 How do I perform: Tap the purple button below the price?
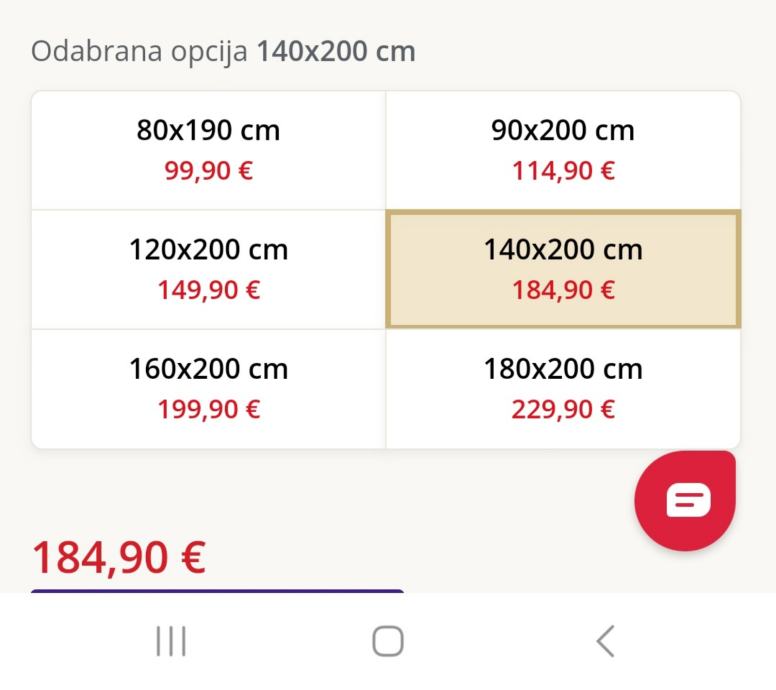click(x=217, y=591)
